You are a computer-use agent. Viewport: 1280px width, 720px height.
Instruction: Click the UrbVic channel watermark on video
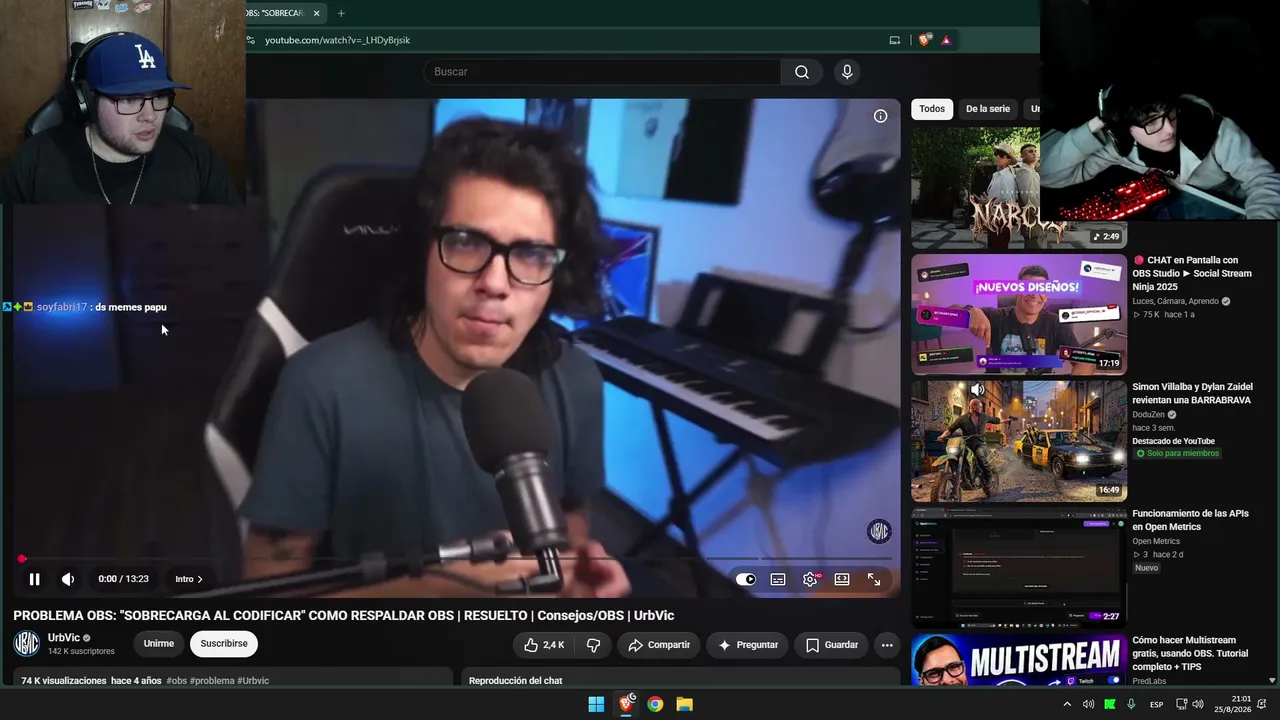[x=878, y=531]
